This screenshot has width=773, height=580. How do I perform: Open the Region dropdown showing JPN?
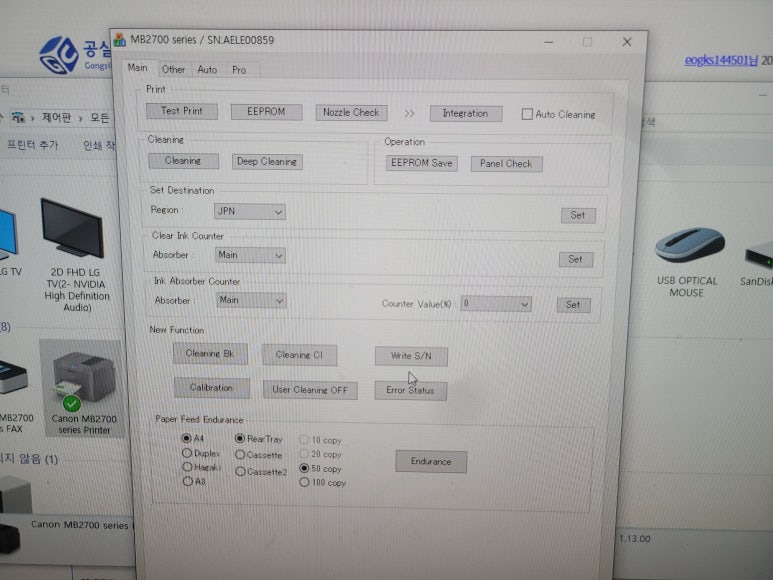click(x=249, y=211)
